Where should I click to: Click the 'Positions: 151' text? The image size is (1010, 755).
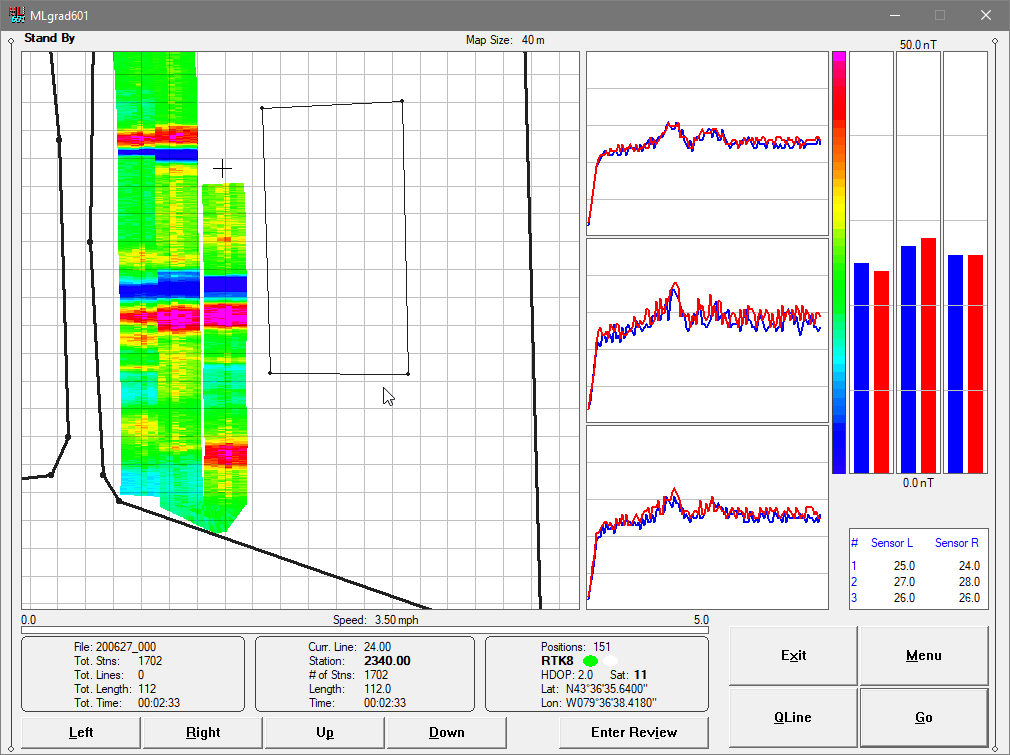click(575, 647)
